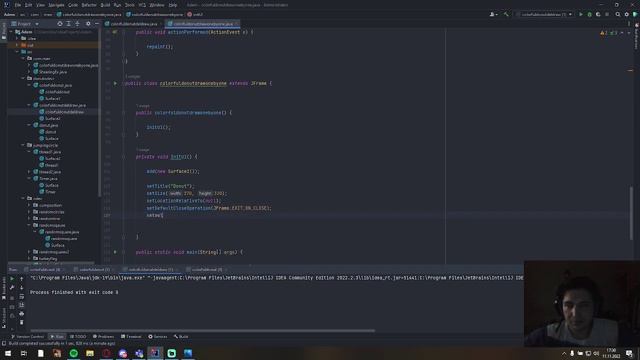Image resolution: width=640 pixels, height=360 pixels.
Task: Open the run configuration dropdown
Action: (544, 14)
